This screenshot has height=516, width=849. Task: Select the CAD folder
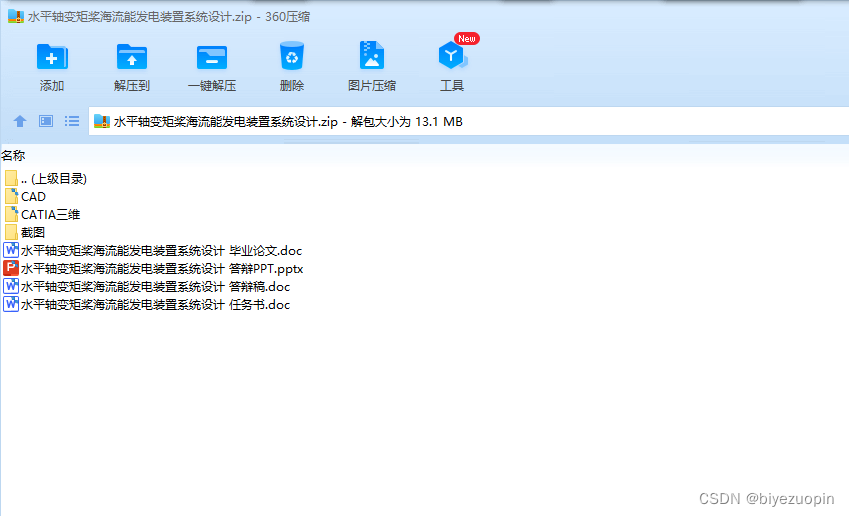pos(25,197)
